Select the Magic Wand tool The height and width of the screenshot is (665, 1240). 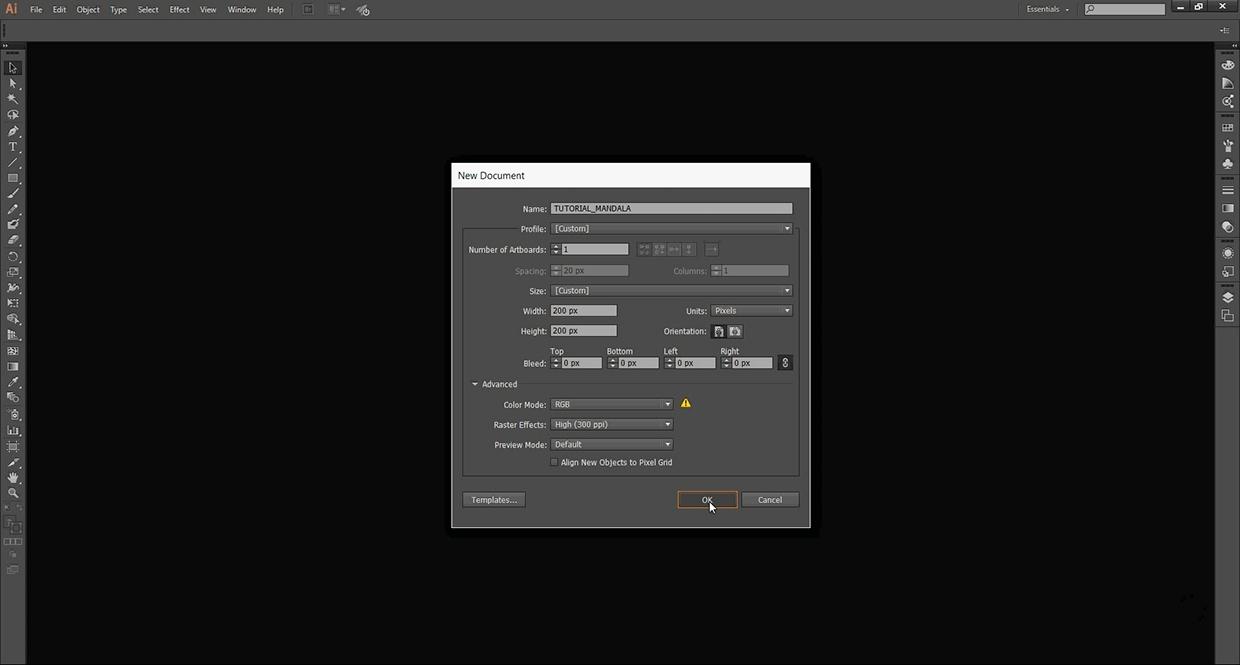[13, 99]
